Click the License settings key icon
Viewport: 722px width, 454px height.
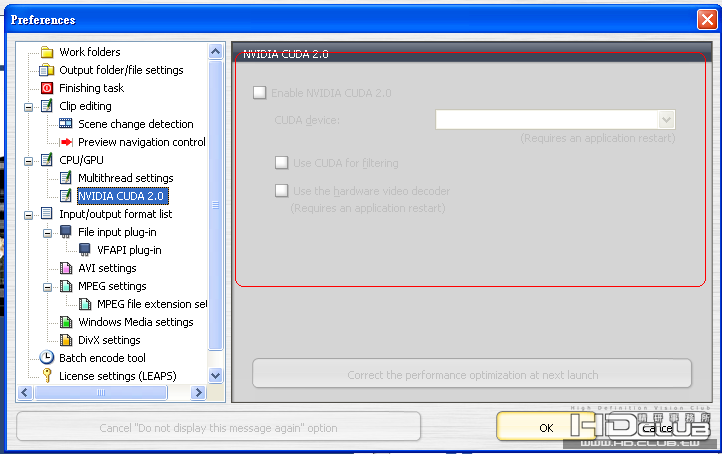pos(47,375)
